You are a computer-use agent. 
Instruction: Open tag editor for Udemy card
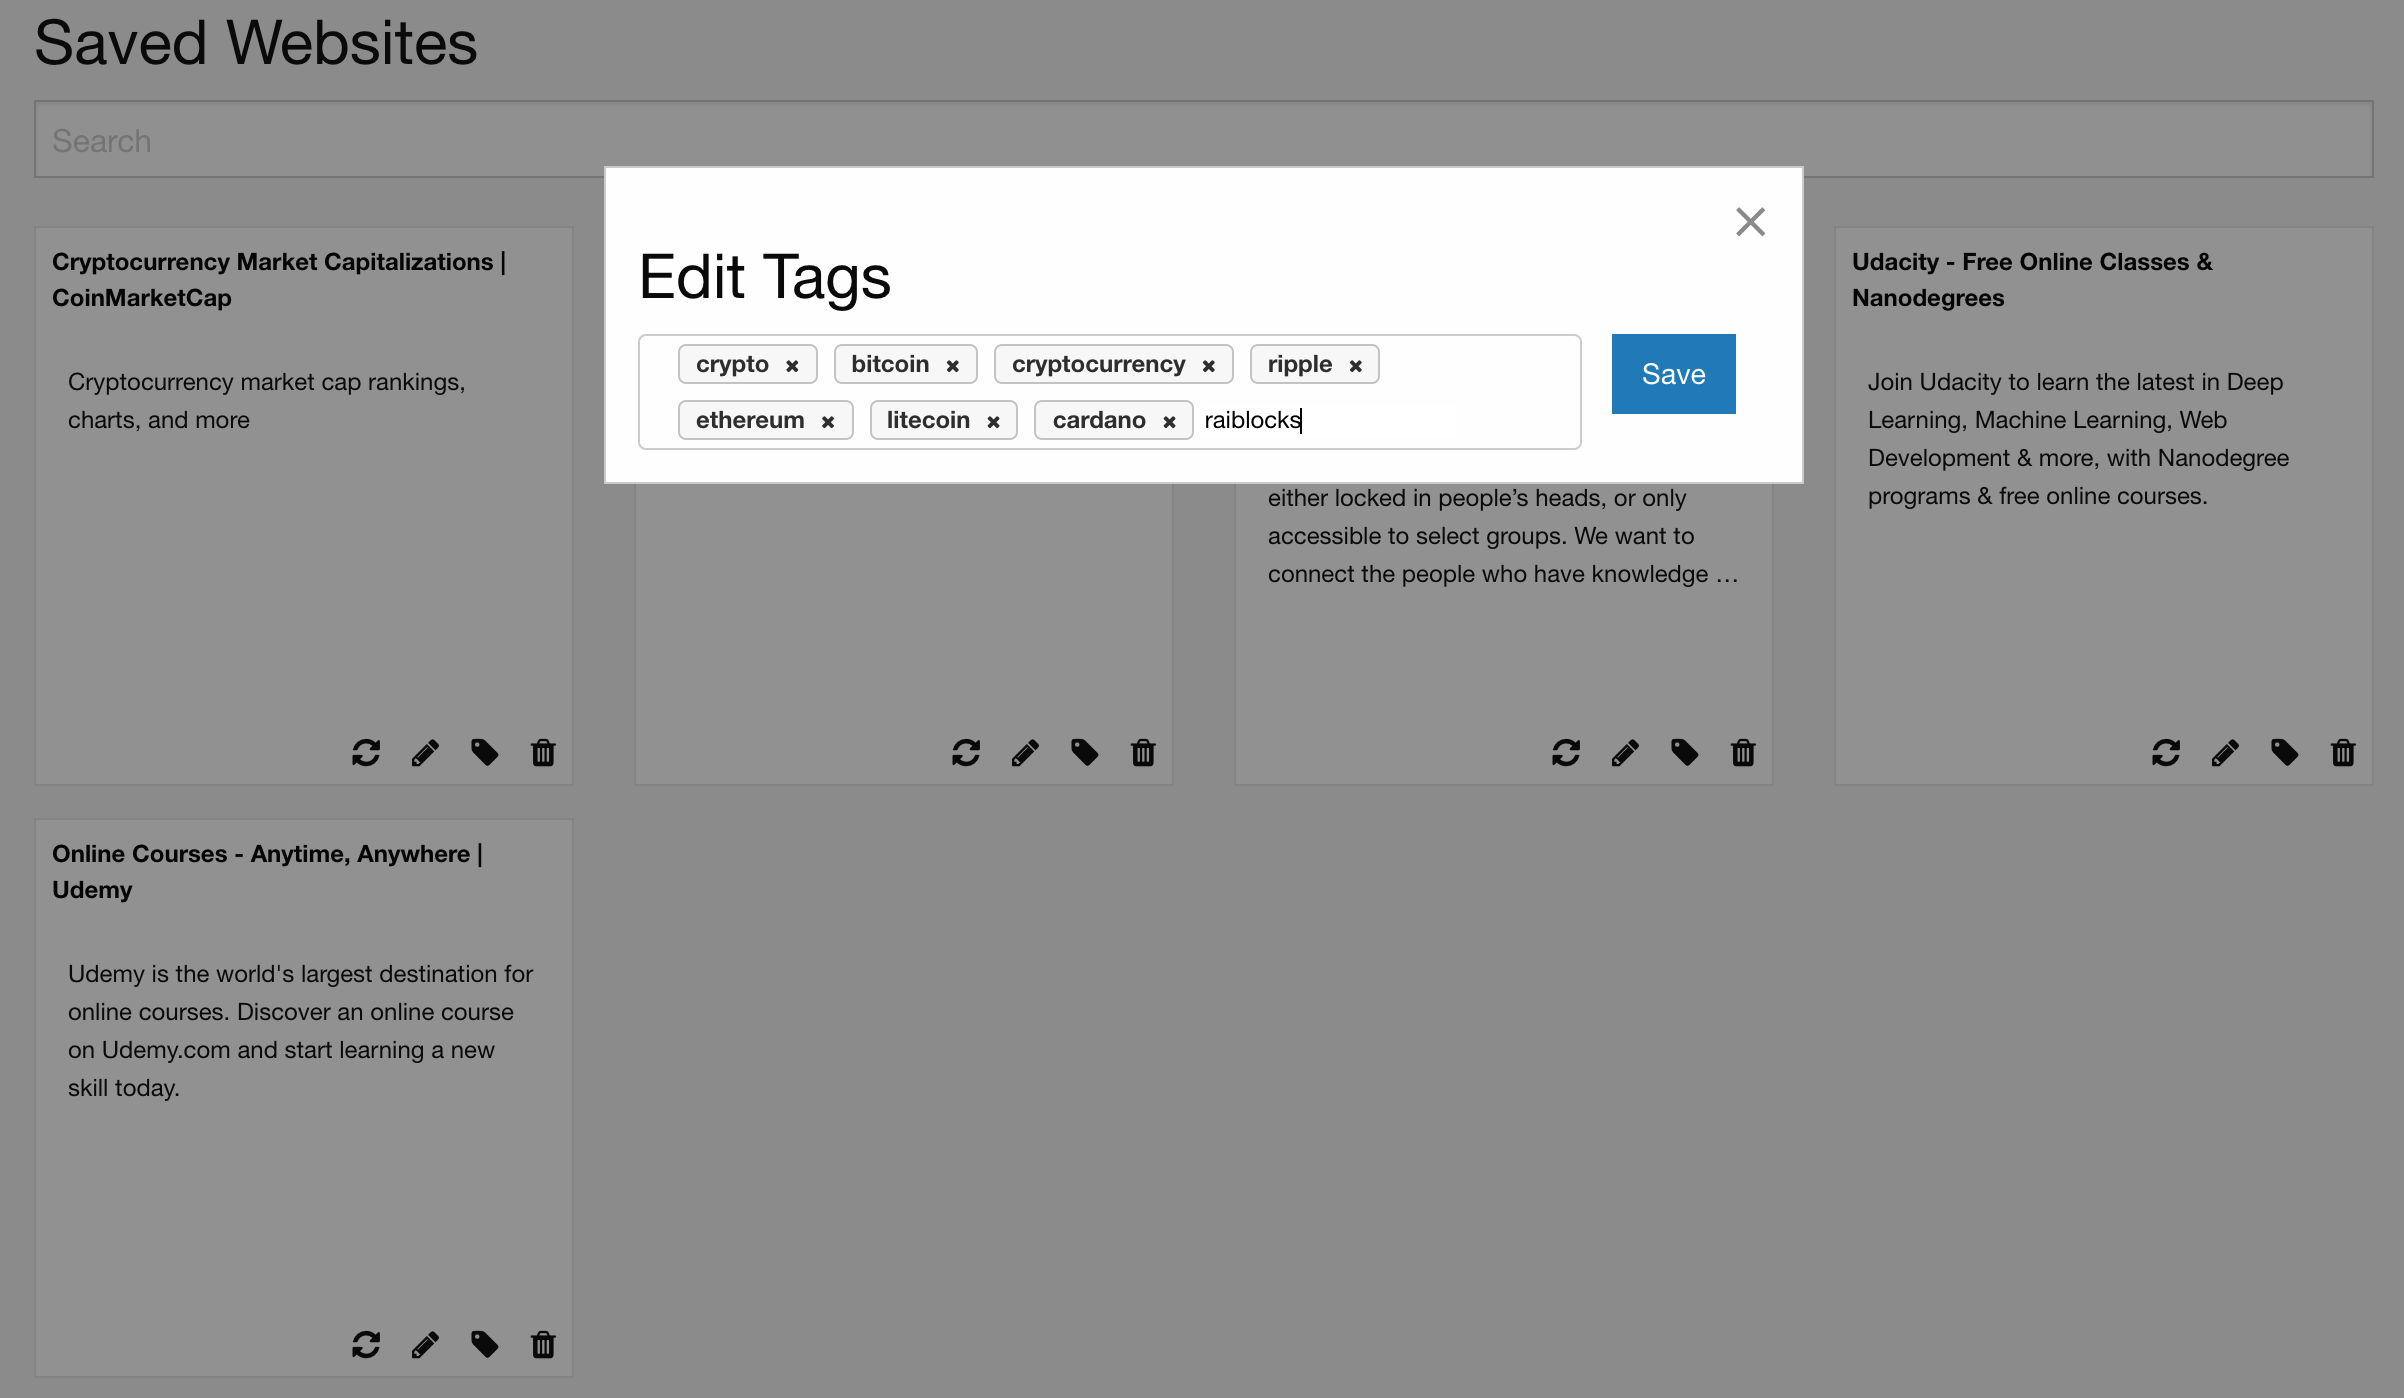point(485,1344)
